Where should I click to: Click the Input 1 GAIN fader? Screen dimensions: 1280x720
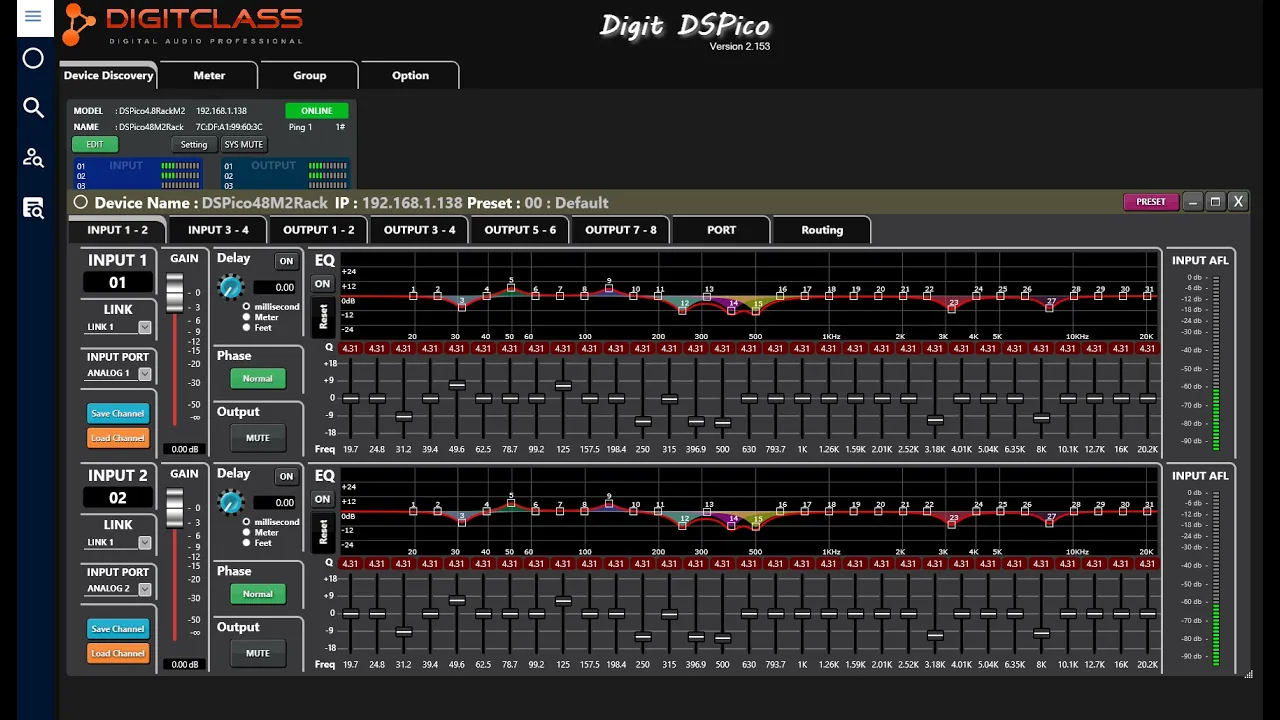175,293
